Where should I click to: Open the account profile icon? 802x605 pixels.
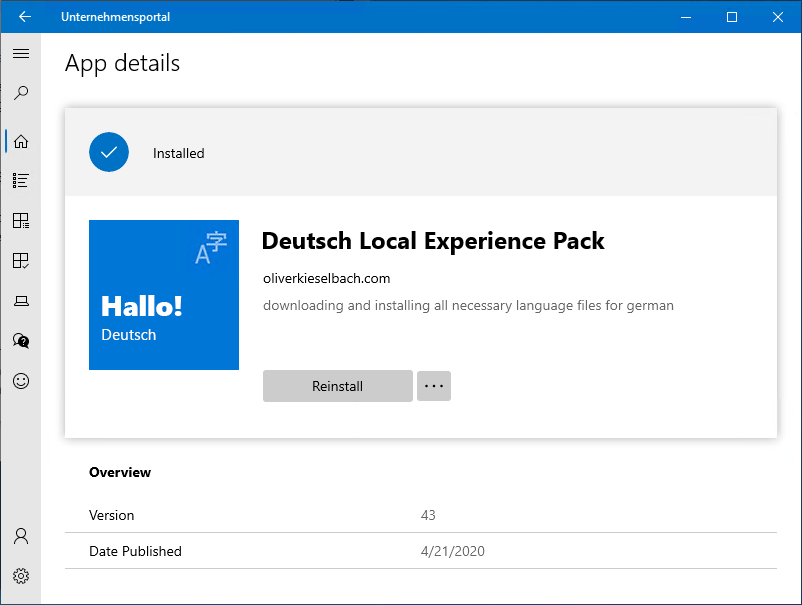pyautogui.click(x=21, y=537)
